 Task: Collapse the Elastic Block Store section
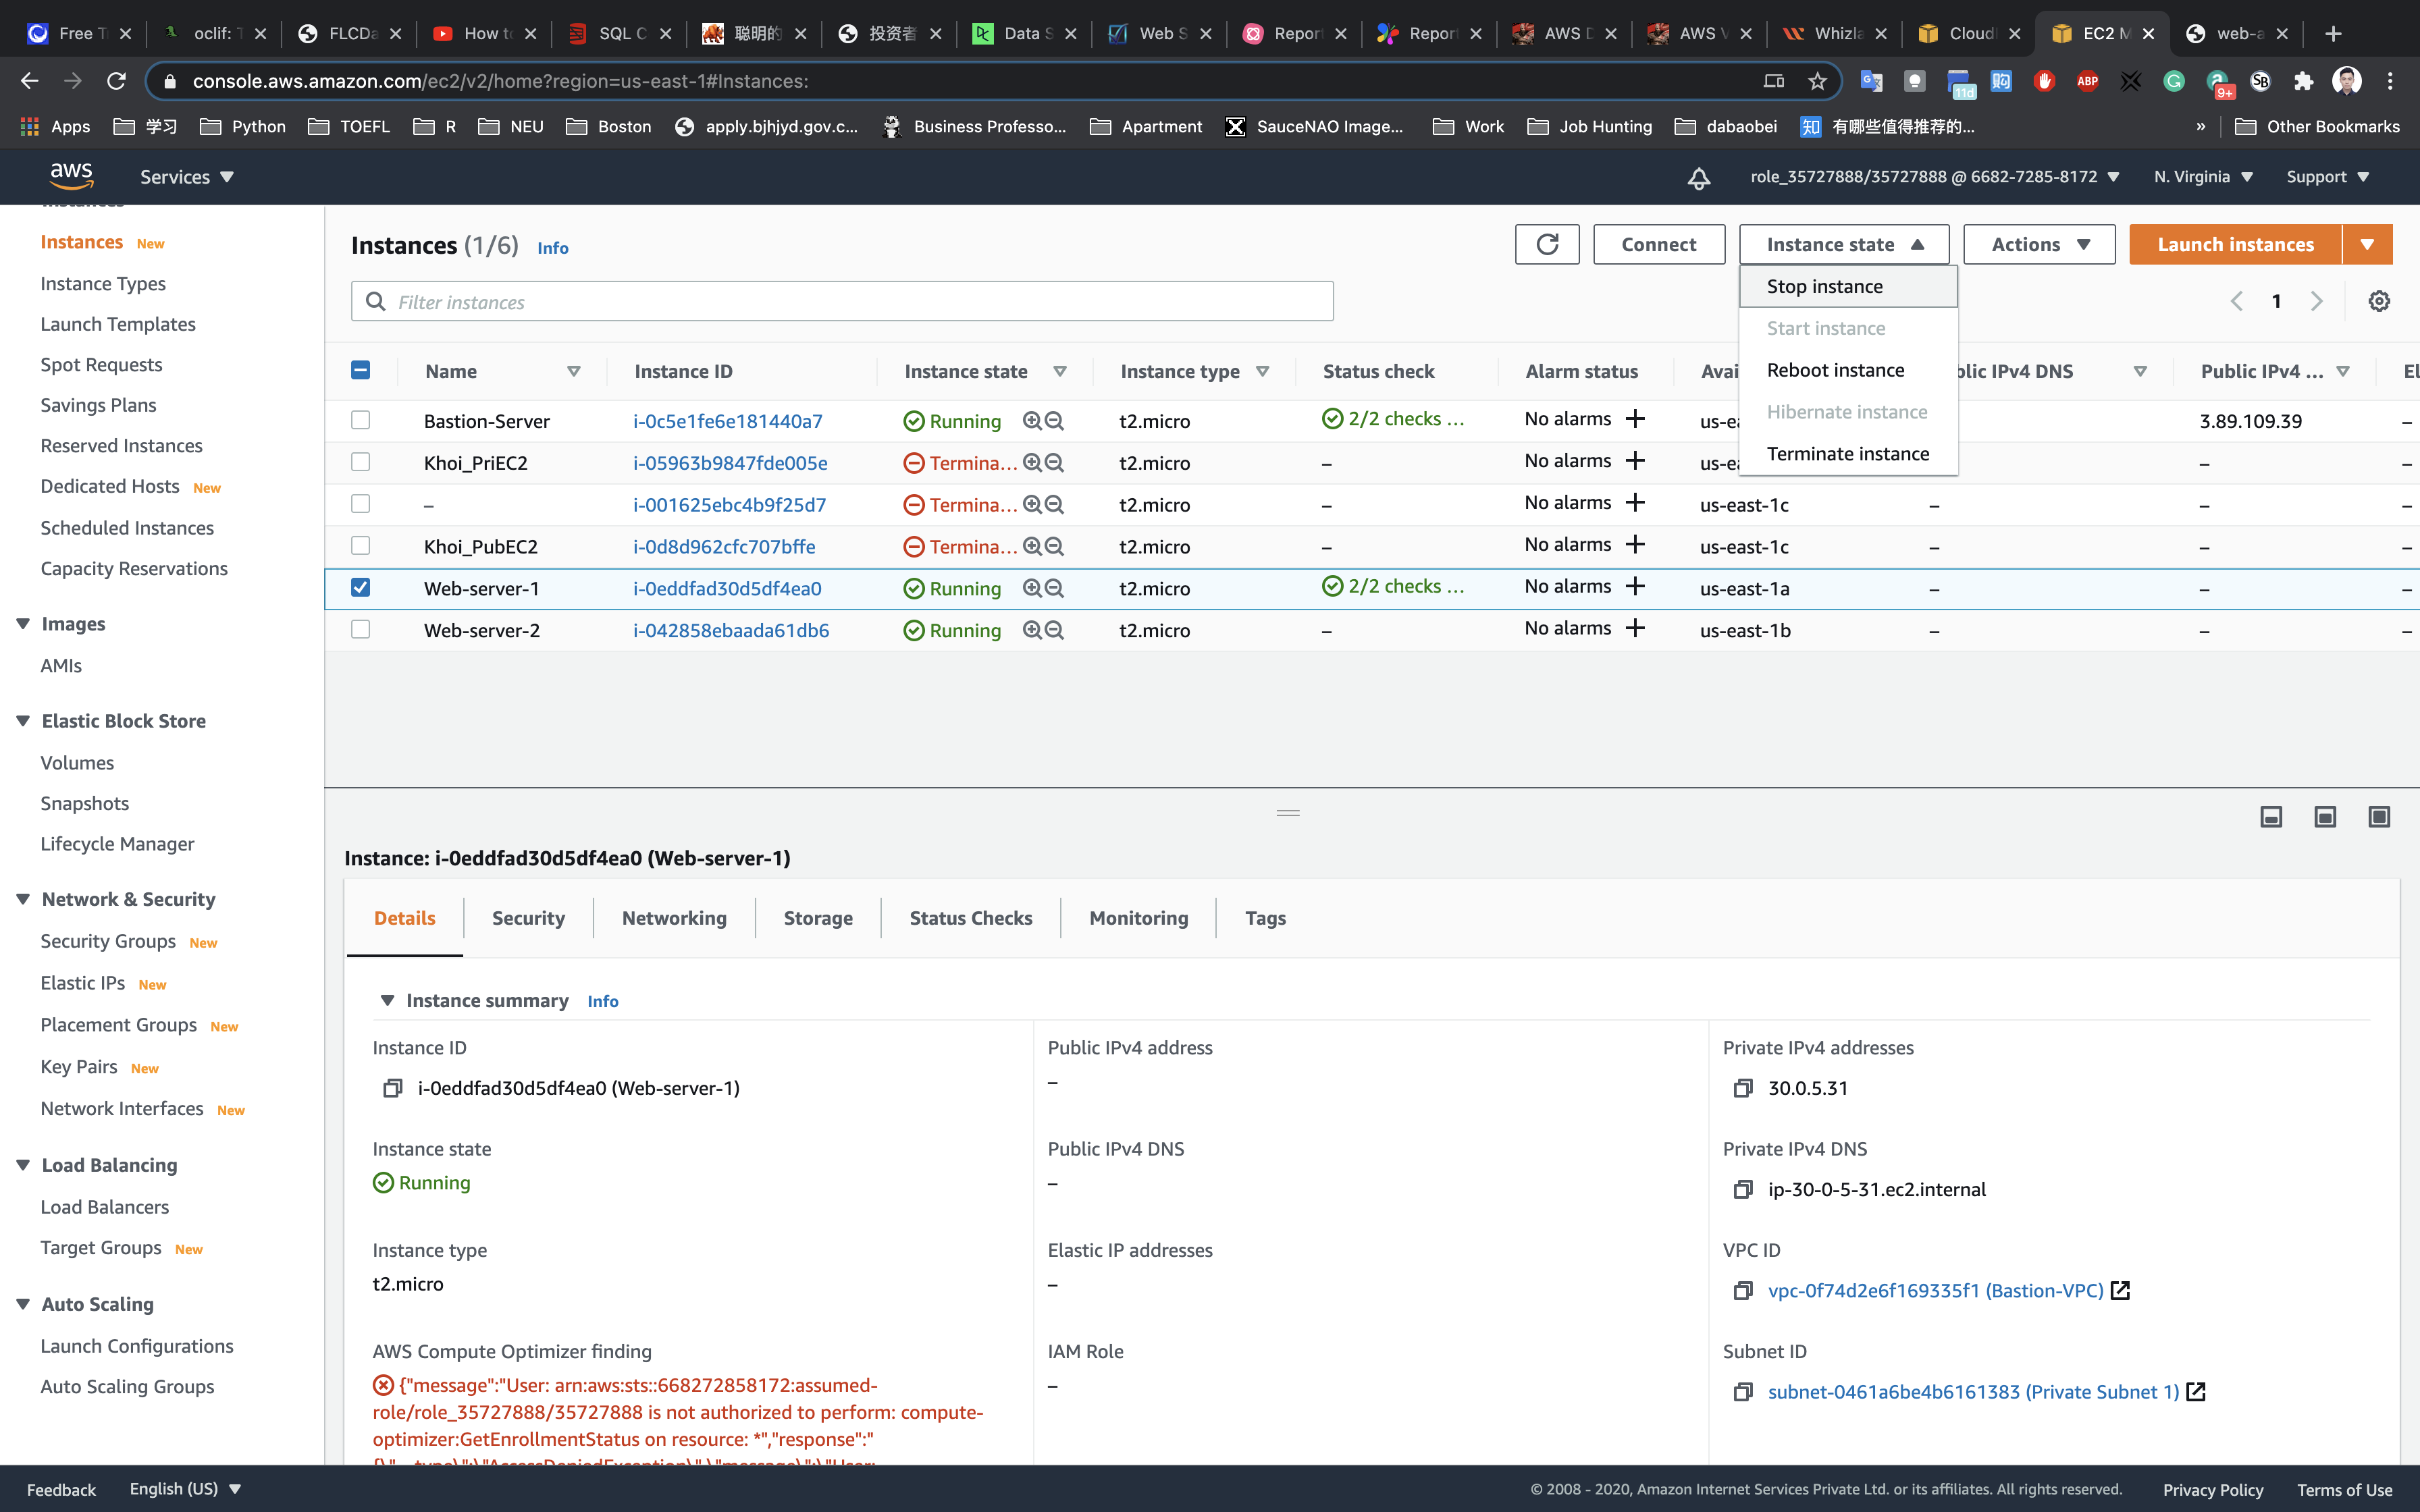24,721
